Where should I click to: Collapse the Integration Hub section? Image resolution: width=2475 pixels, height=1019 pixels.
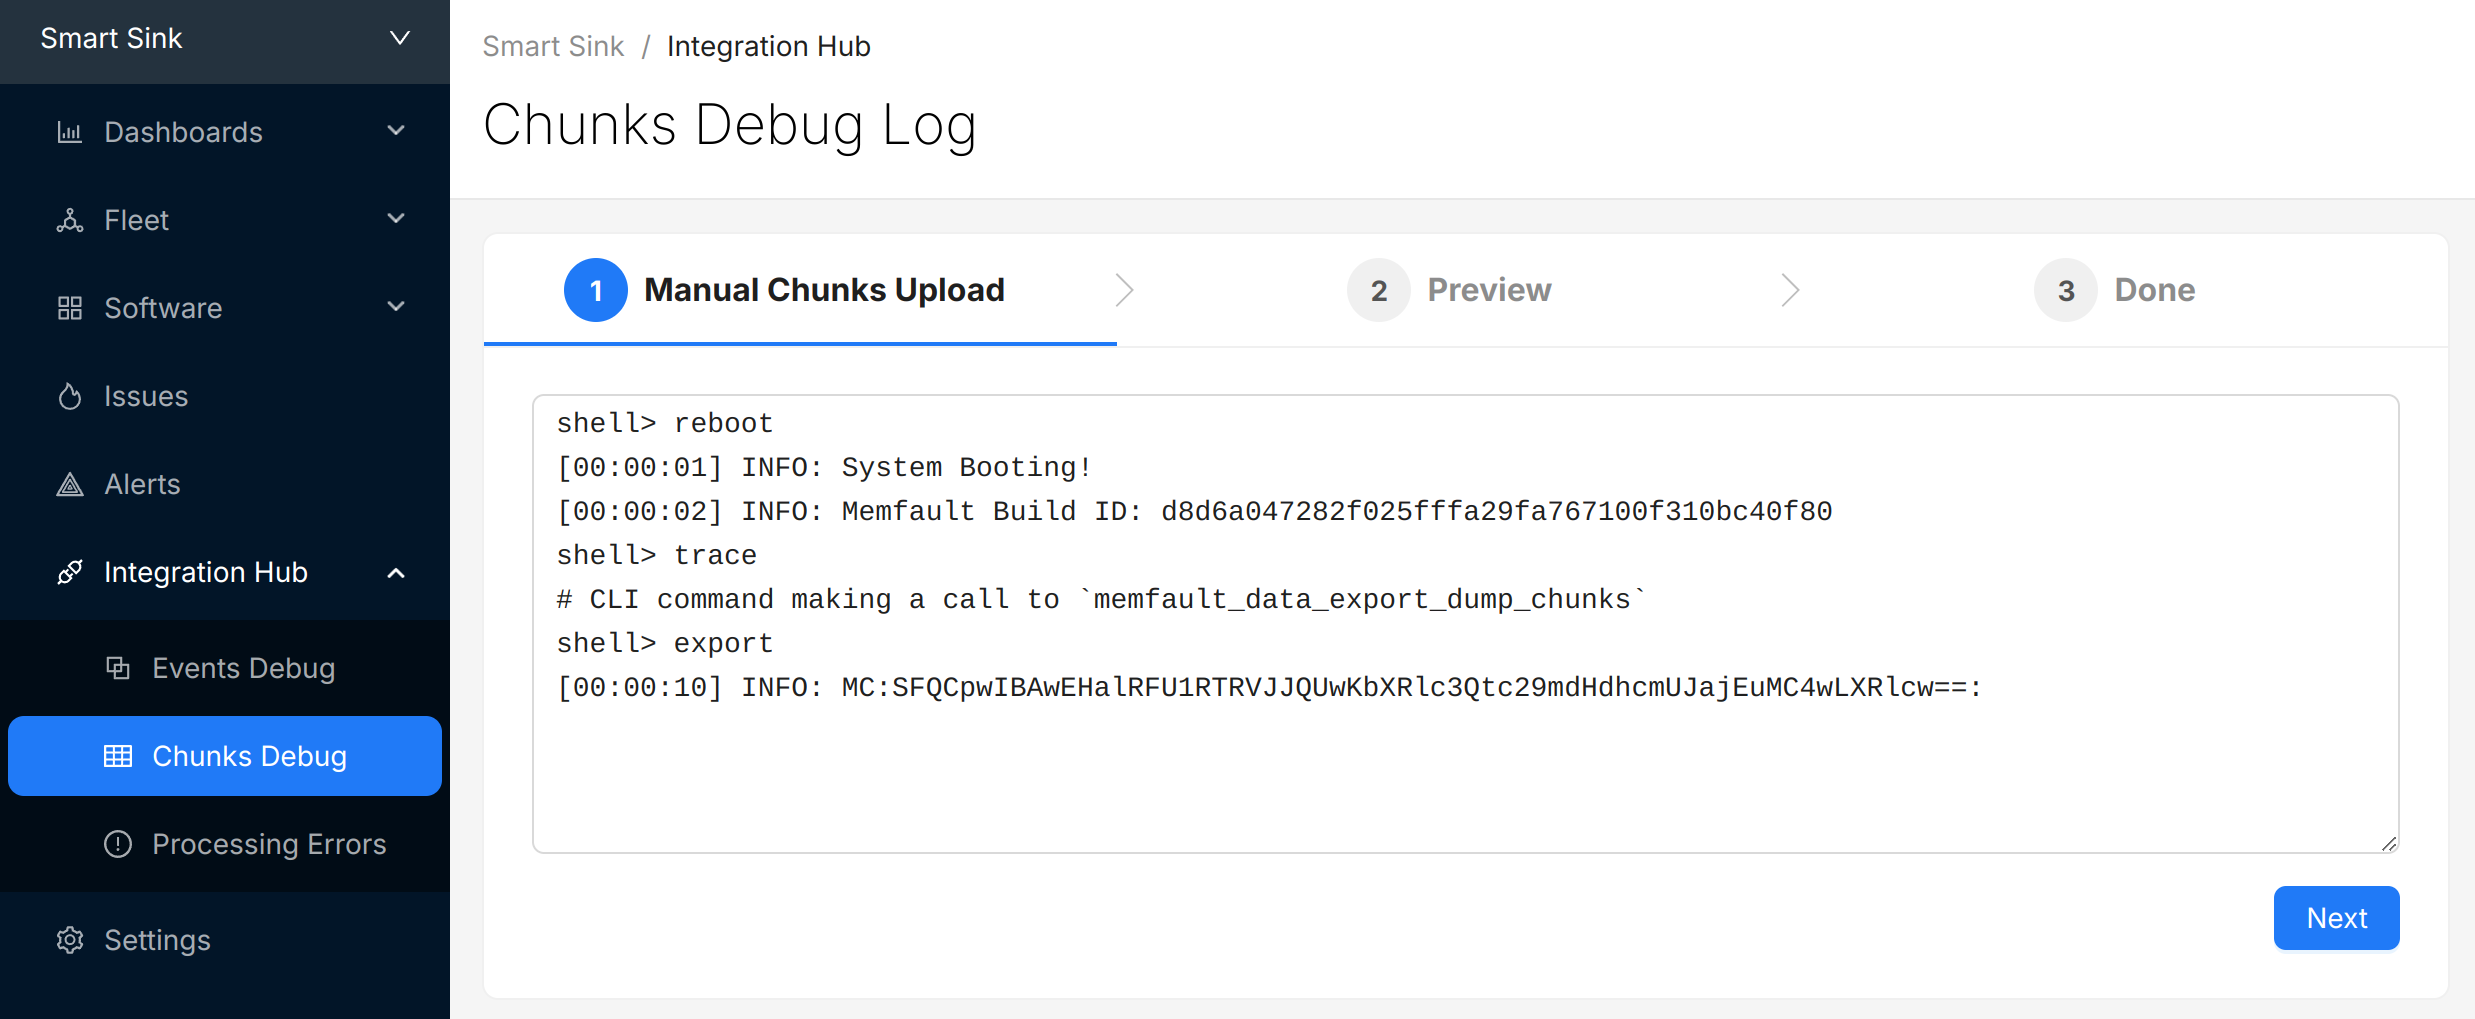[396, 572]
